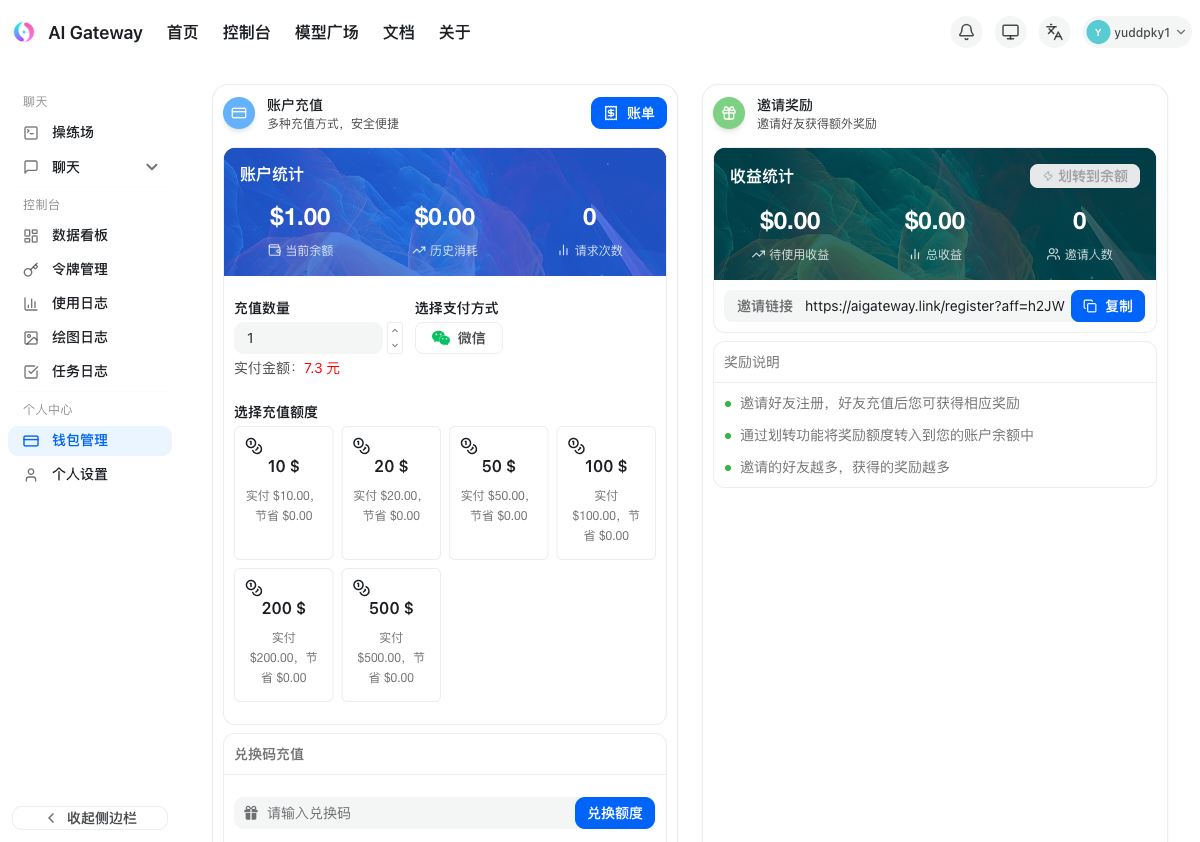Viewport: 1200px width, 842px height.
Task: Increase 充值数量 with up arrow
Action: point(395,330)
